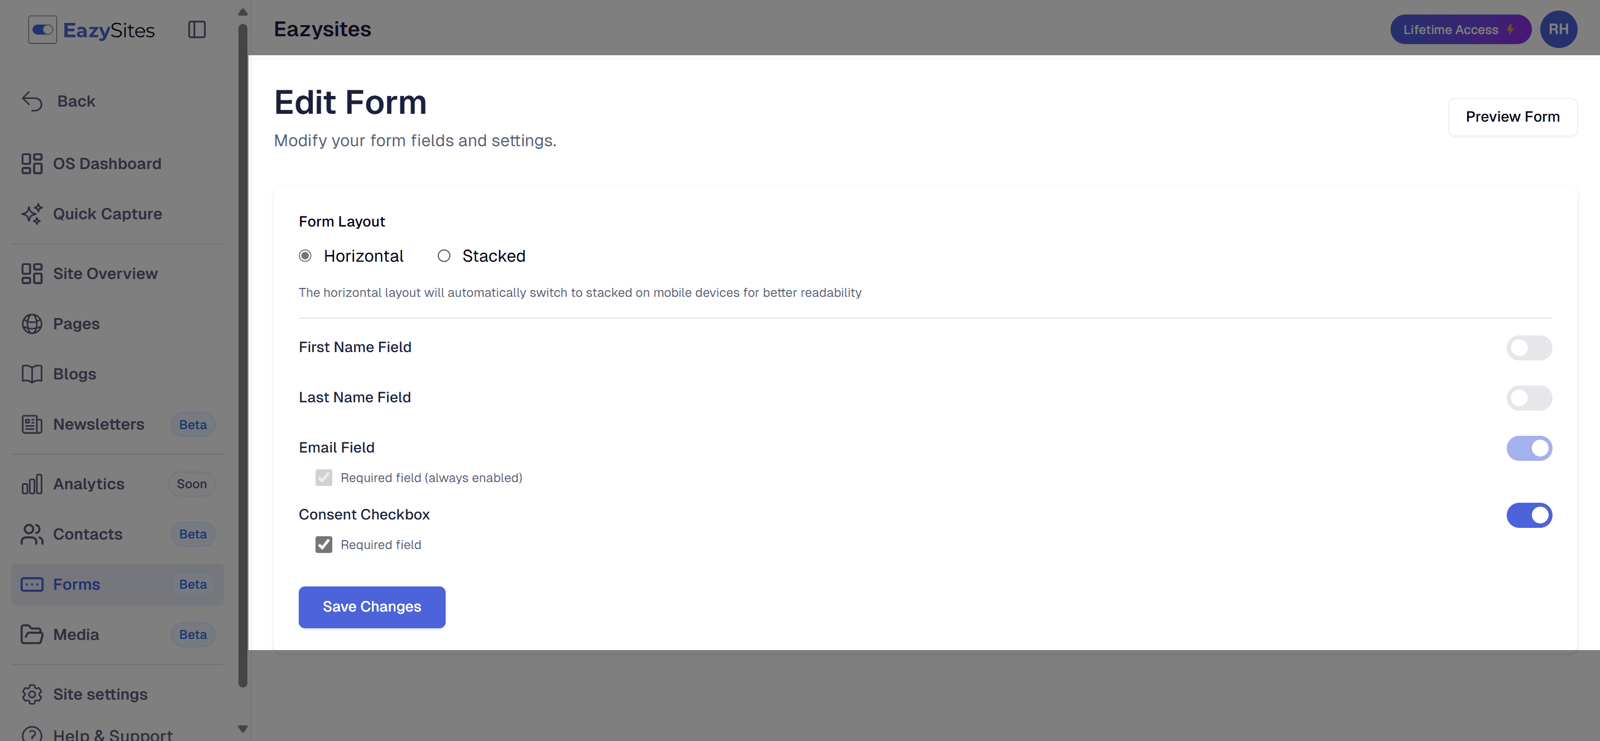Click the Preview Form button
The height and width of the screenshot is (741, 1600).
pyautogui.click(x=1512, y=117)
